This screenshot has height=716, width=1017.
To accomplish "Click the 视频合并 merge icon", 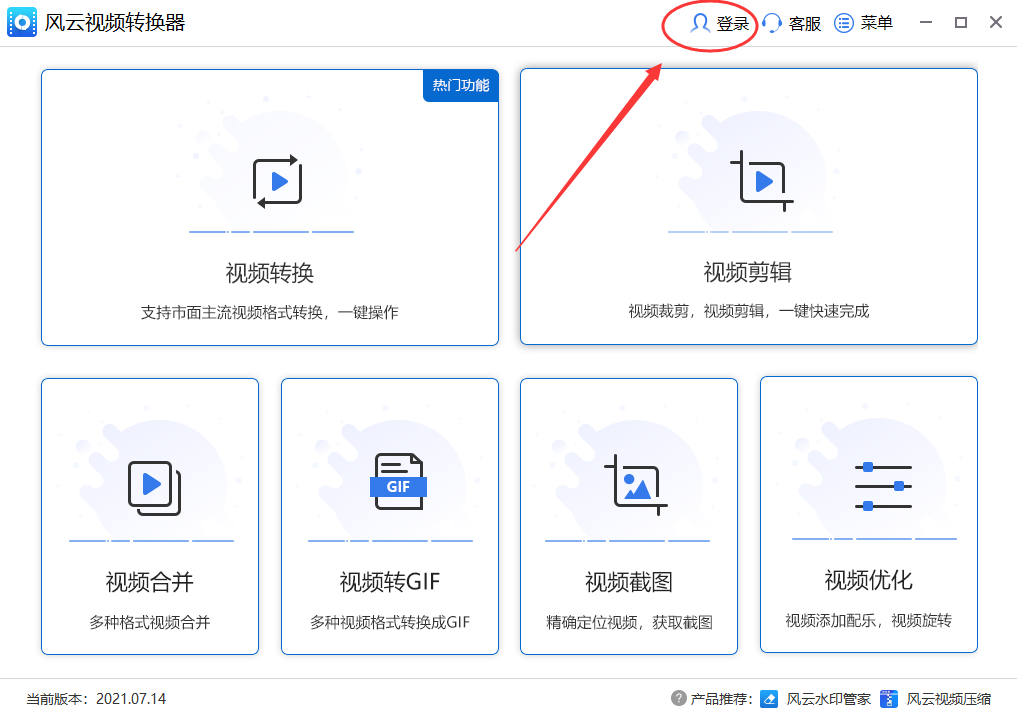I will (154, 488).
